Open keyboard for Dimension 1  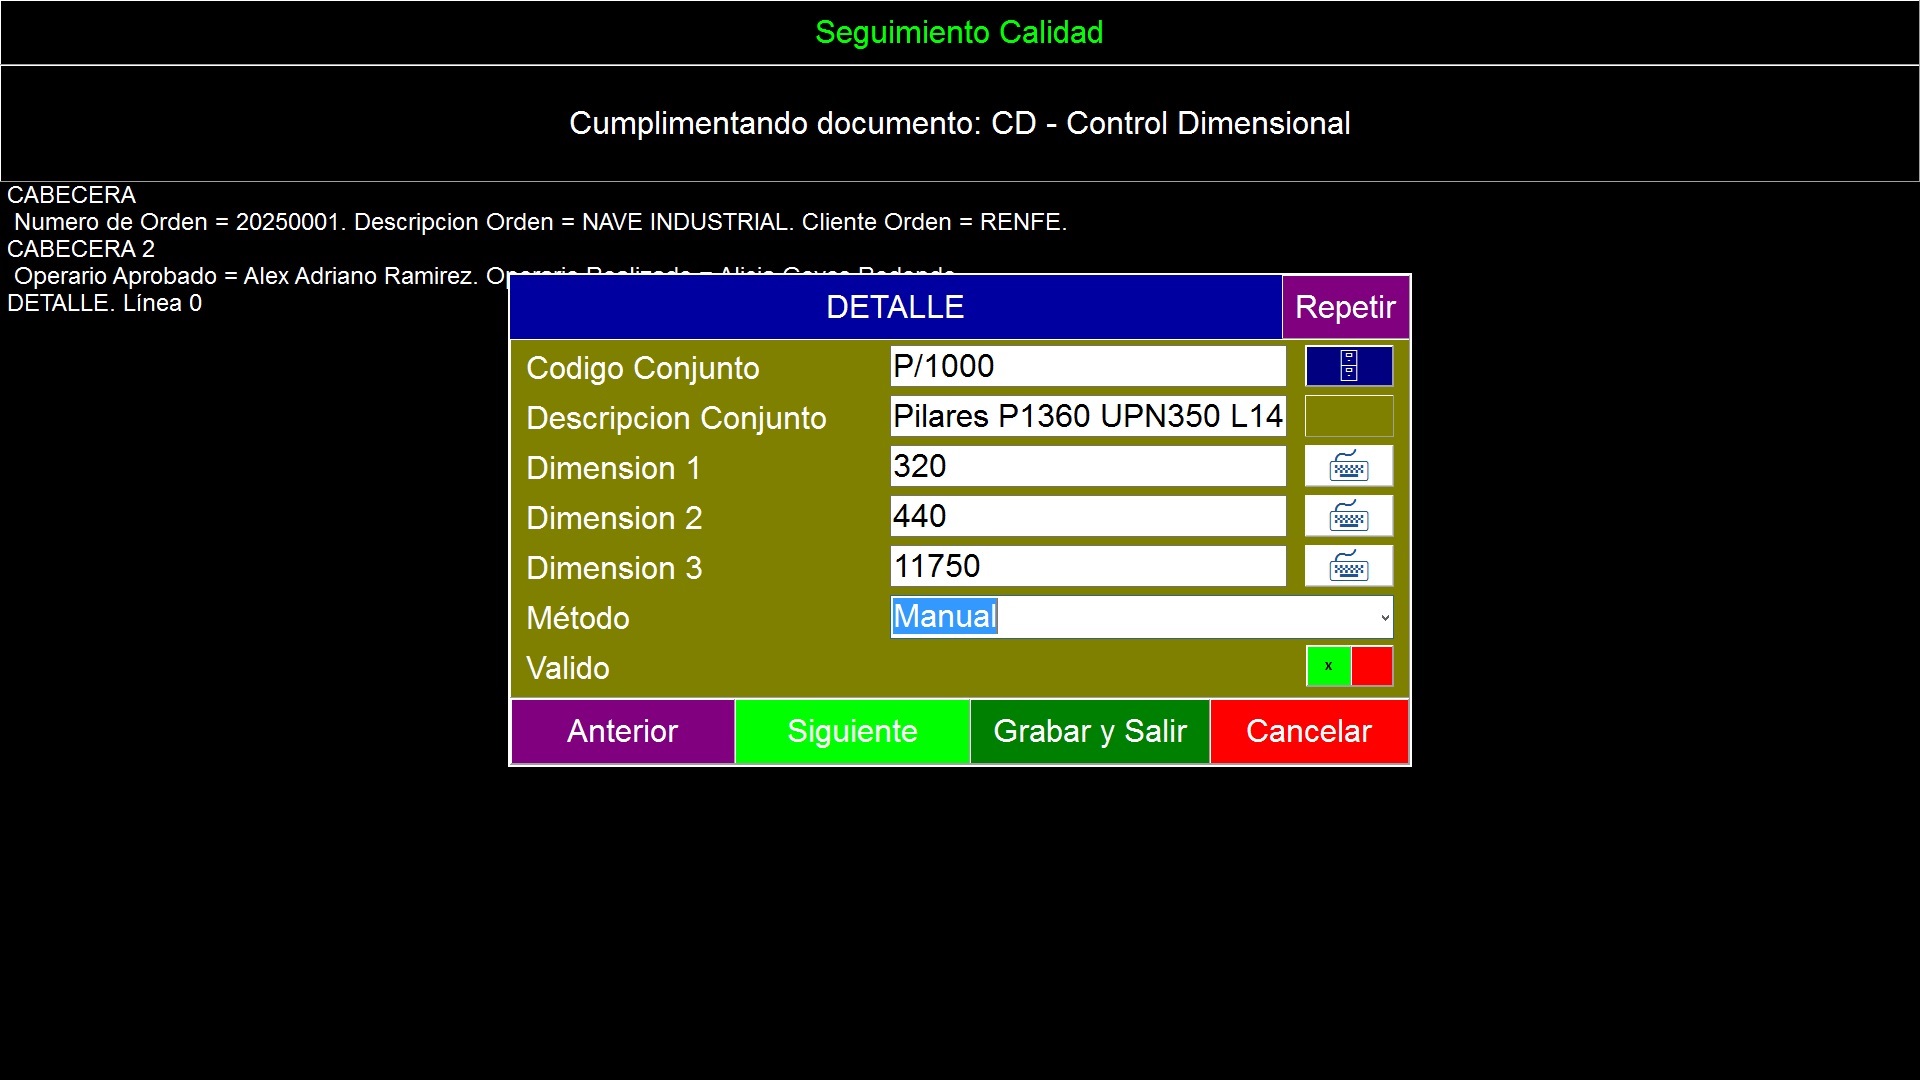pos(1348,466)
